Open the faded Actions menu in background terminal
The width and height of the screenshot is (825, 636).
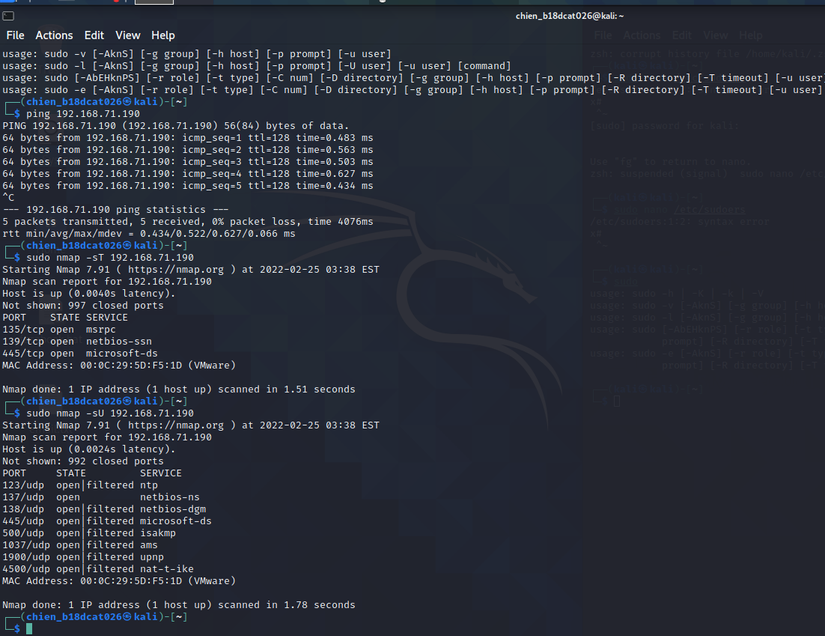[642, 35]
